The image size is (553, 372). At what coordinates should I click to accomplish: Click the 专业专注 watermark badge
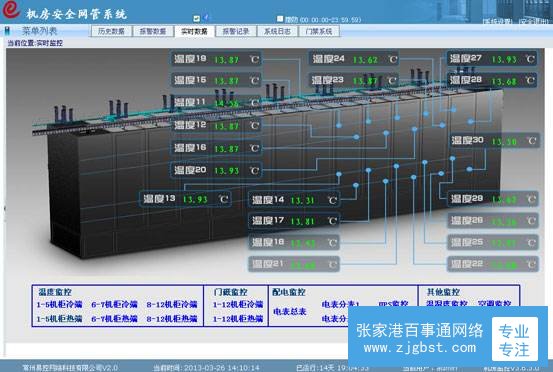pyautogui.click(x=514, y=340)
